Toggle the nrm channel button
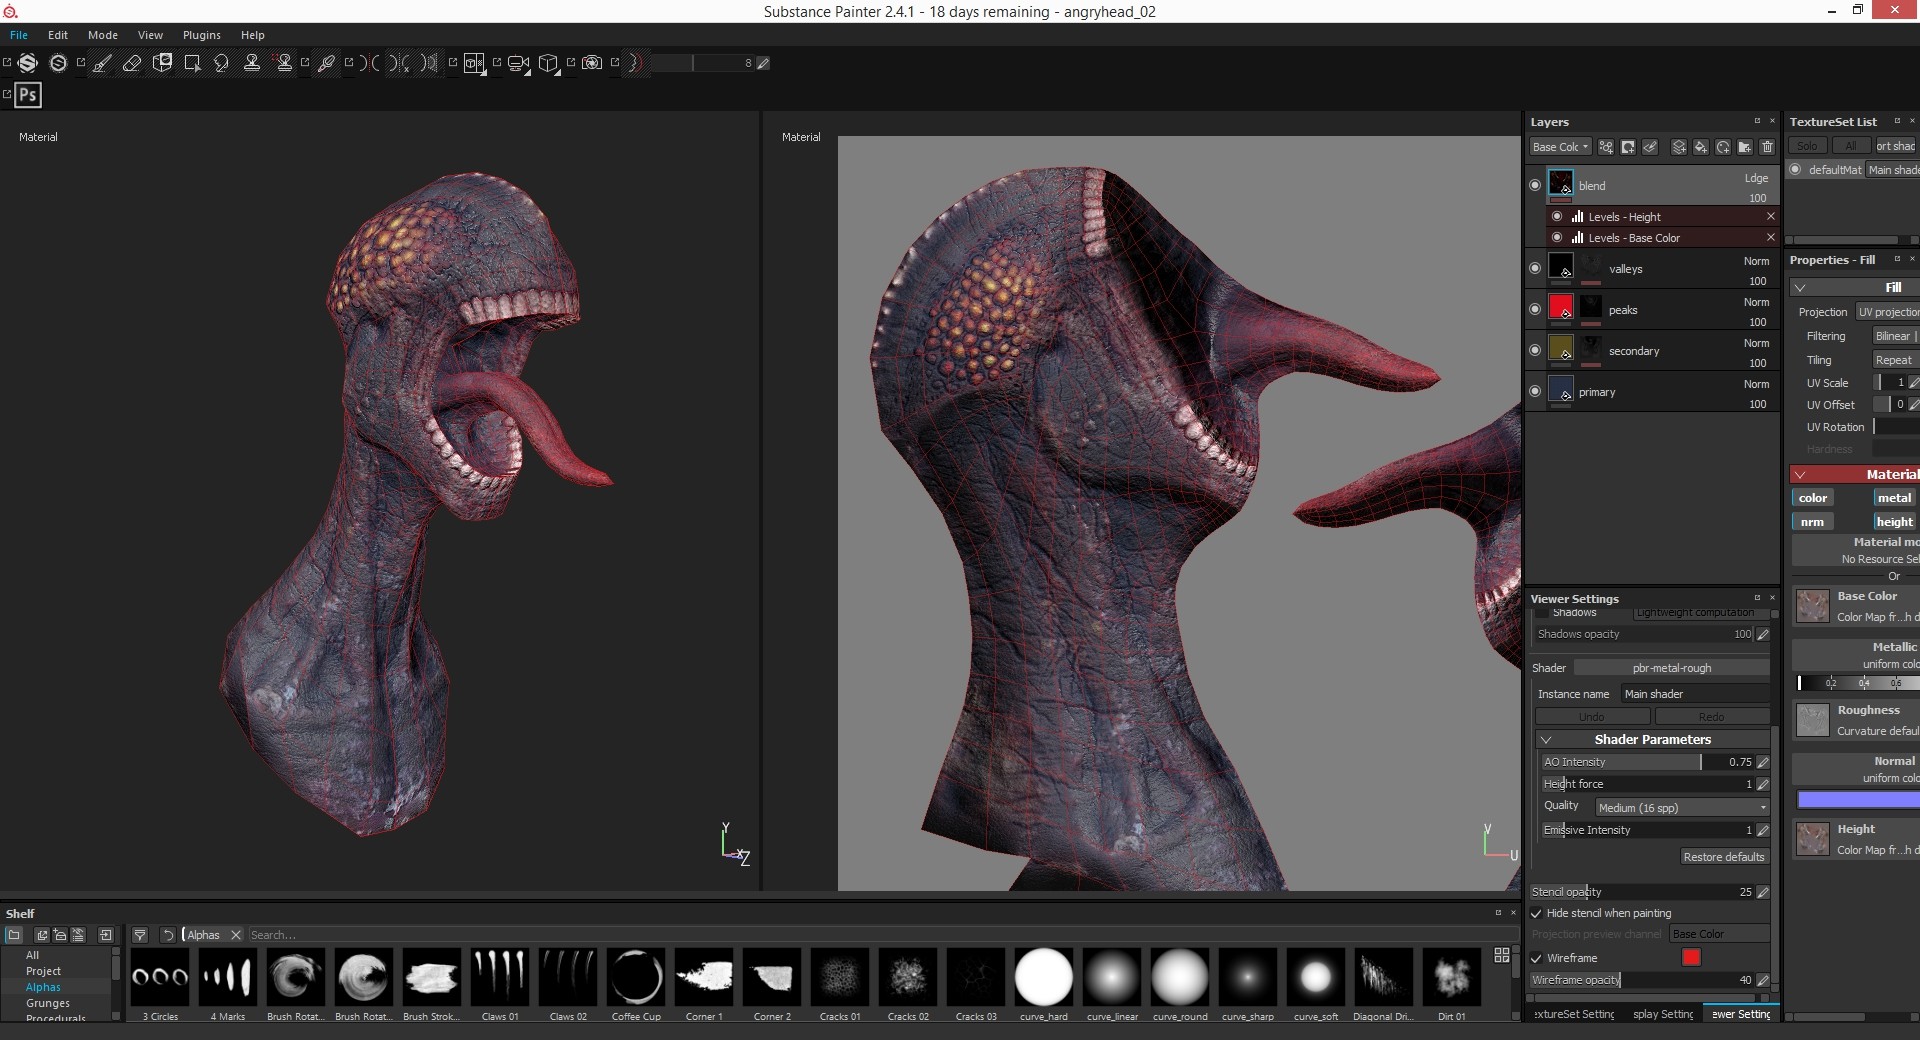Viewport: 1920px width, 1040px height. point(1812,522)
